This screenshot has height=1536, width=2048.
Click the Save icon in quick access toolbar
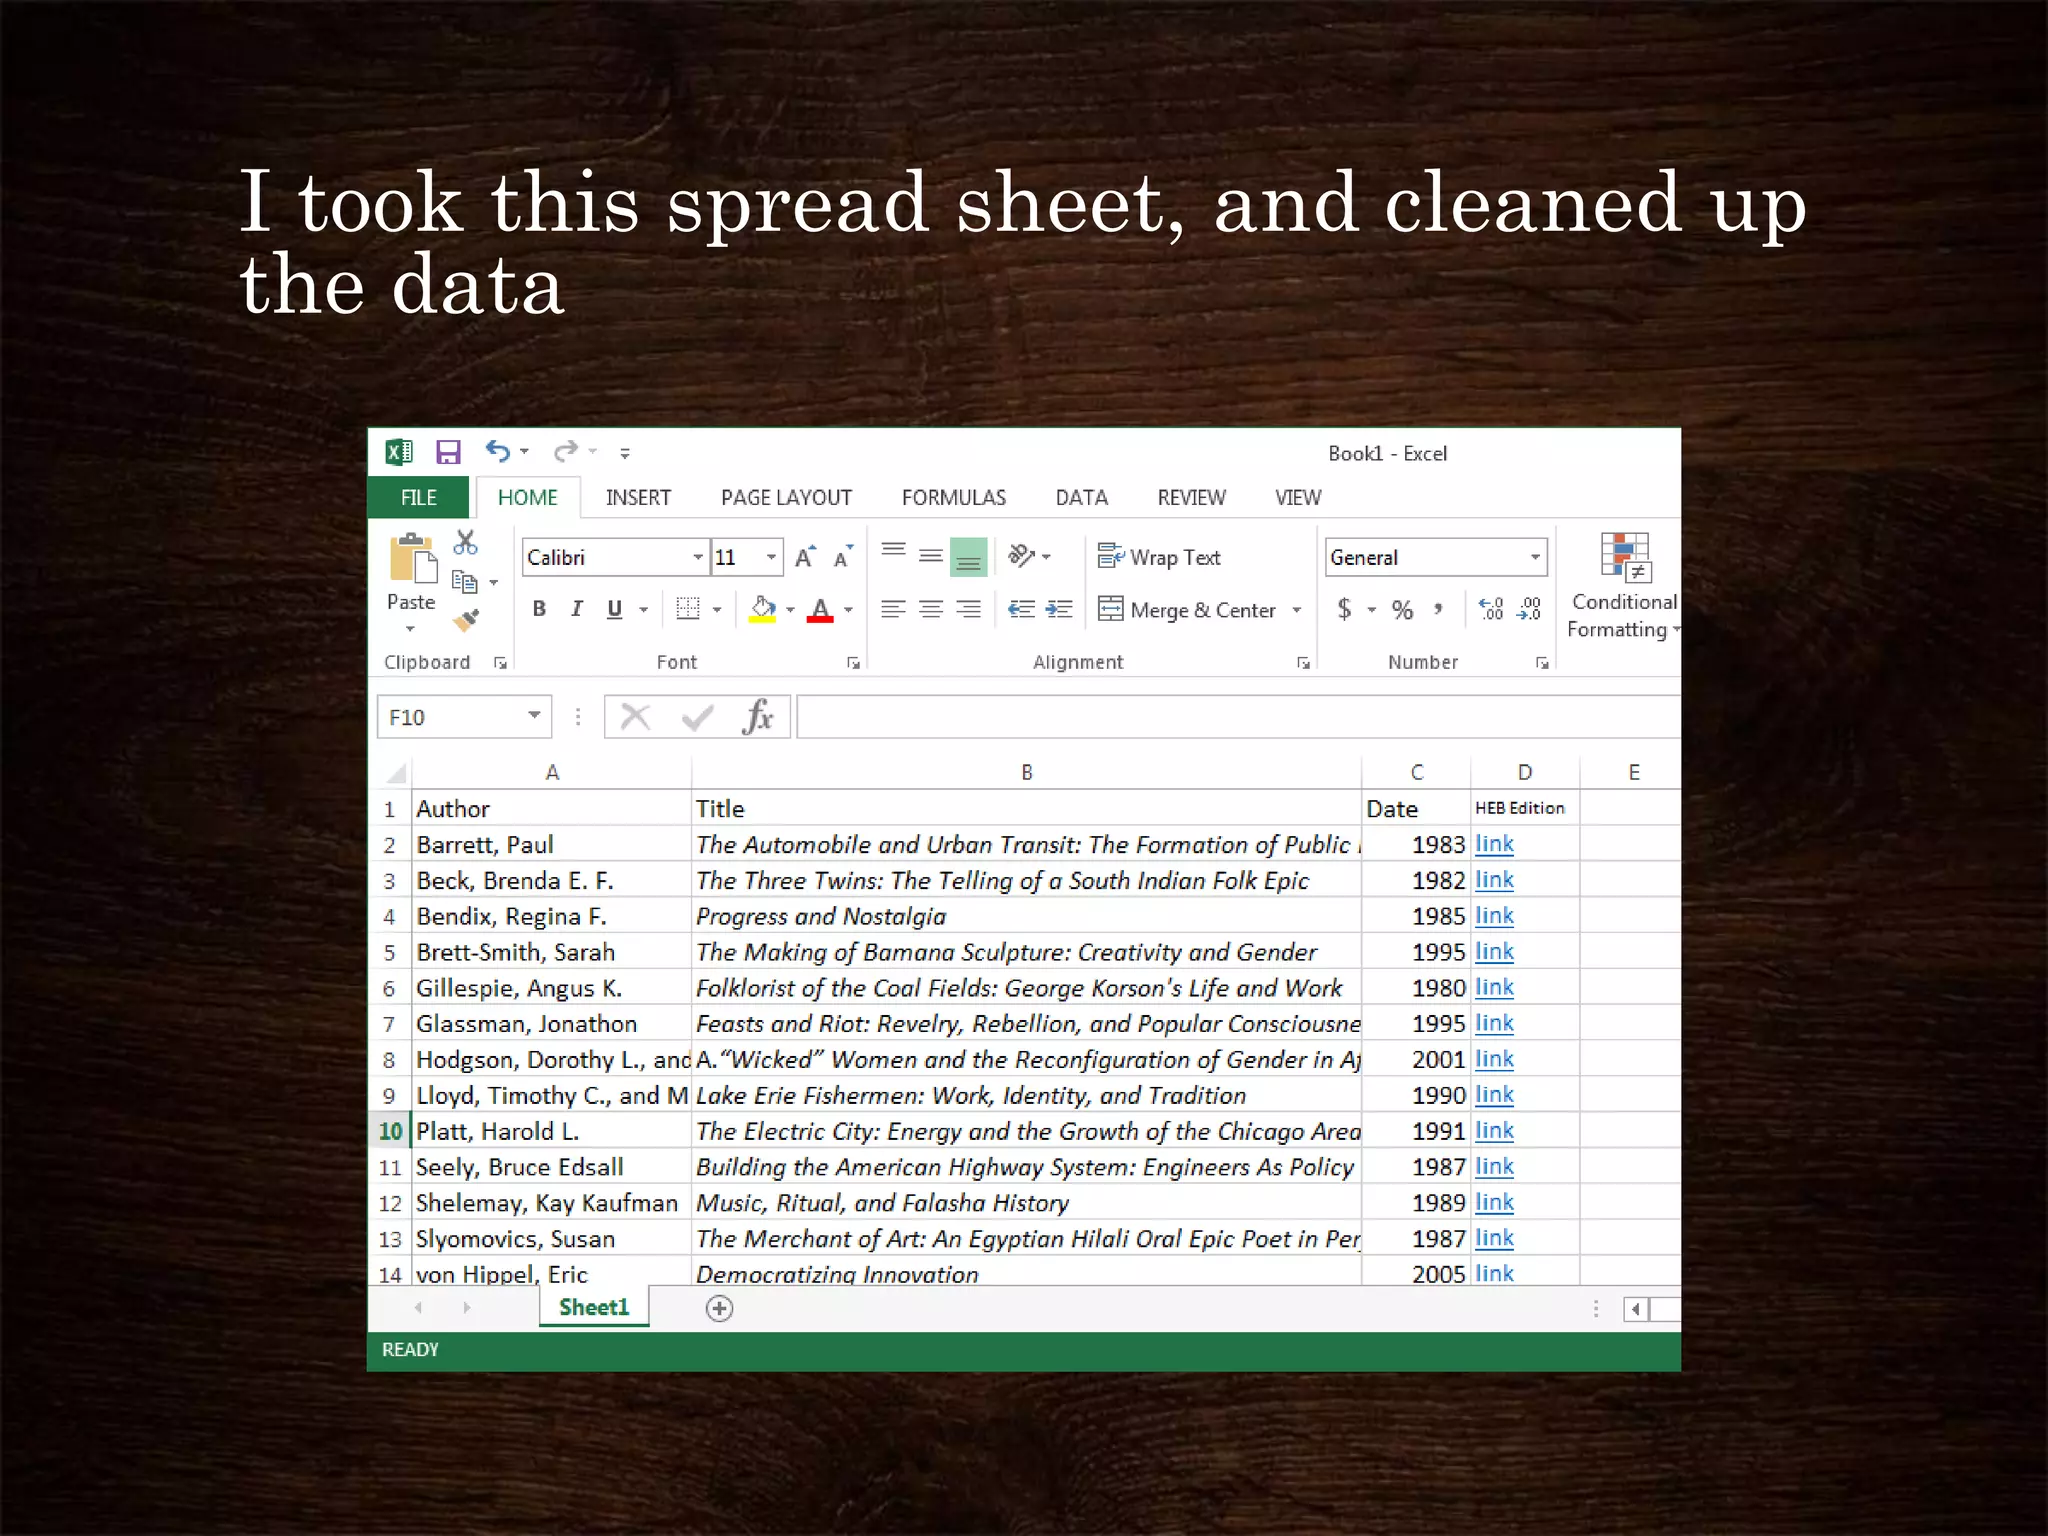[x=448, y=452]
